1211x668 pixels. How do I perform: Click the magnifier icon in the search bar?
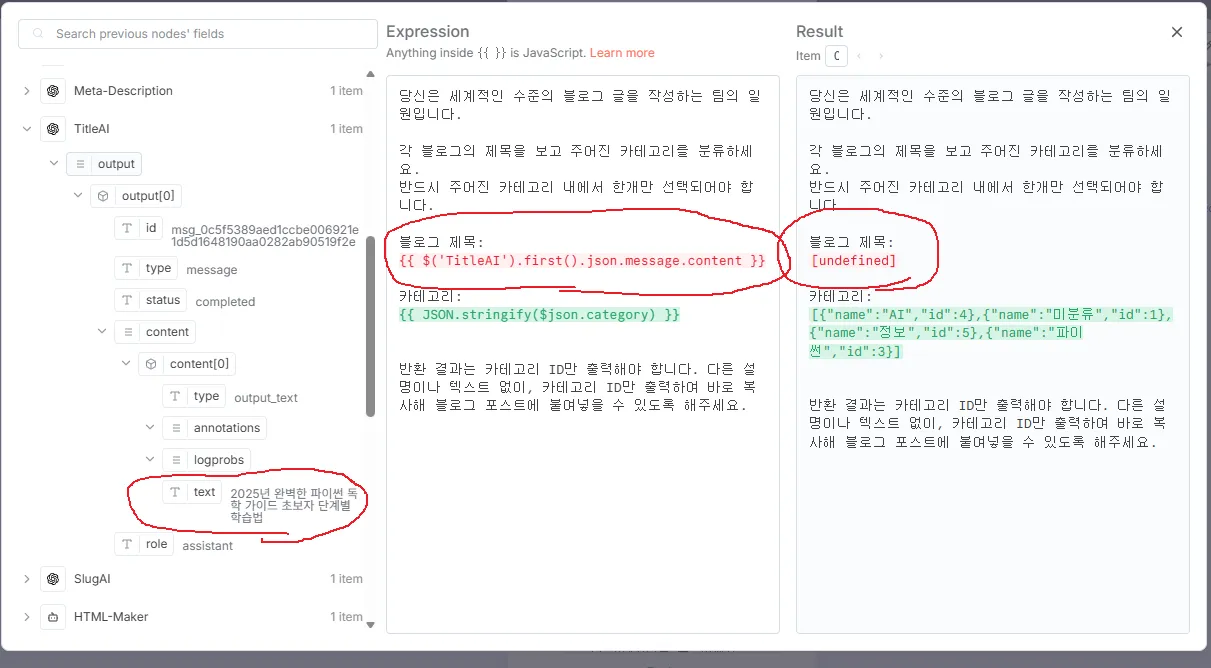point(35,33)
